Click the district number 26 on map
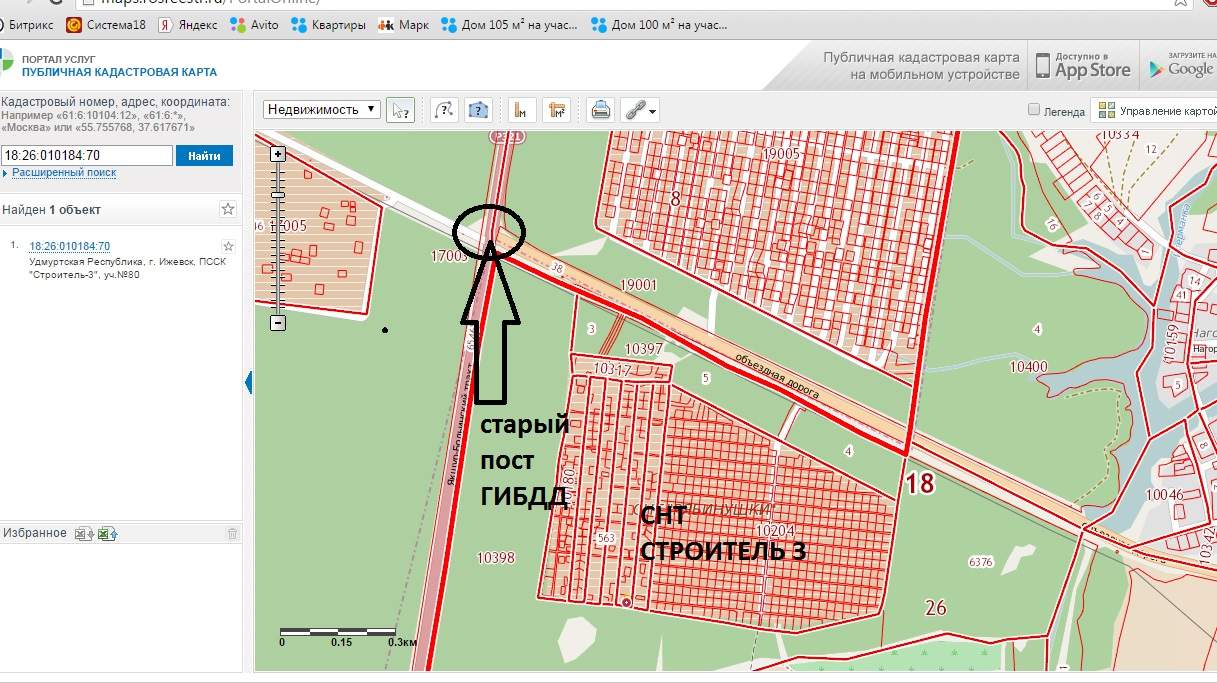 coord(936,608)
